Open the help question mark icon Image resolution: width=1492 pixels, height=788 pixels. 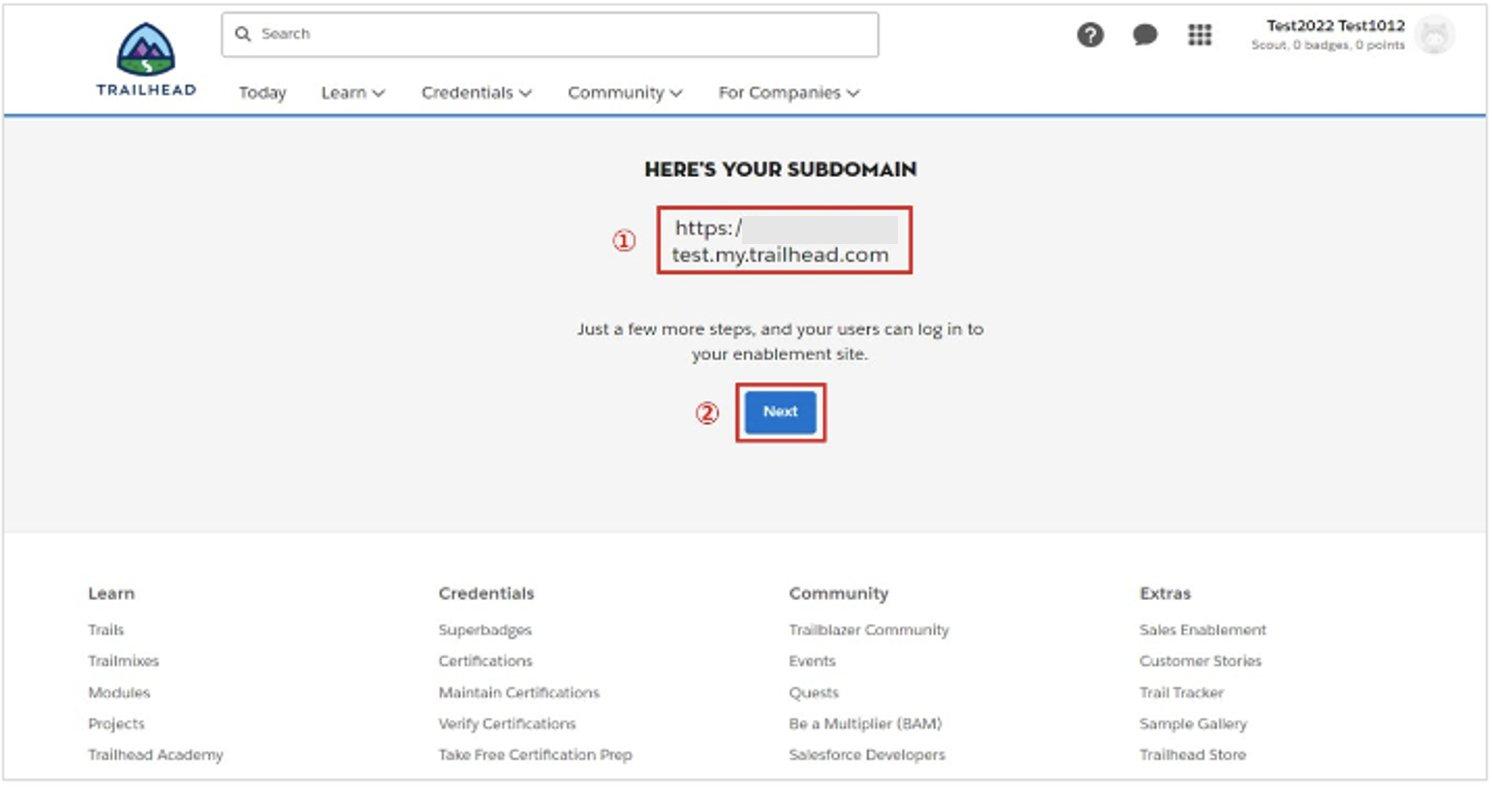1090,35
